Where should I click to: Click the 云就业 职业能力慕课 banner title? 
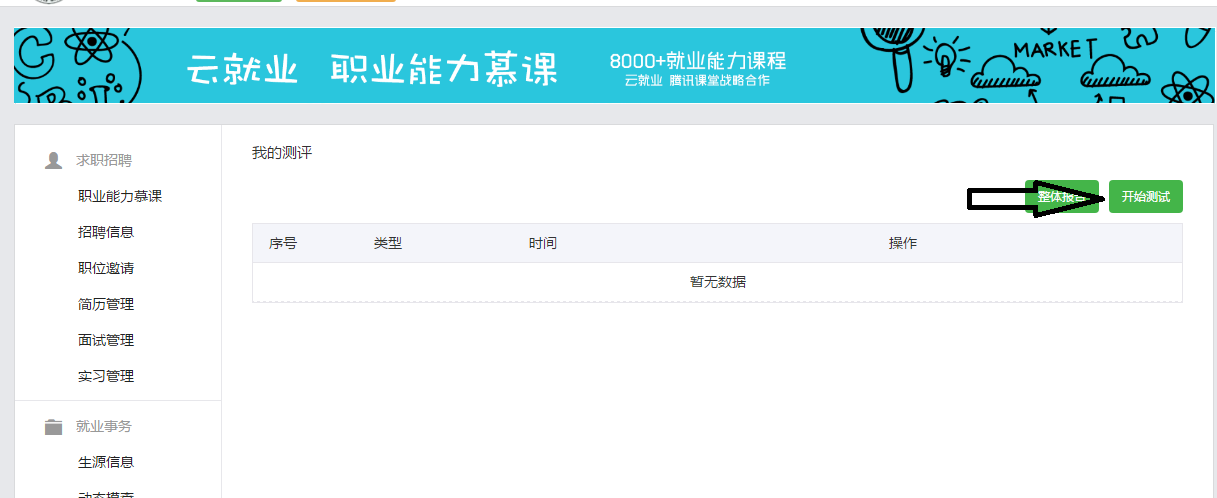point(372,69)
